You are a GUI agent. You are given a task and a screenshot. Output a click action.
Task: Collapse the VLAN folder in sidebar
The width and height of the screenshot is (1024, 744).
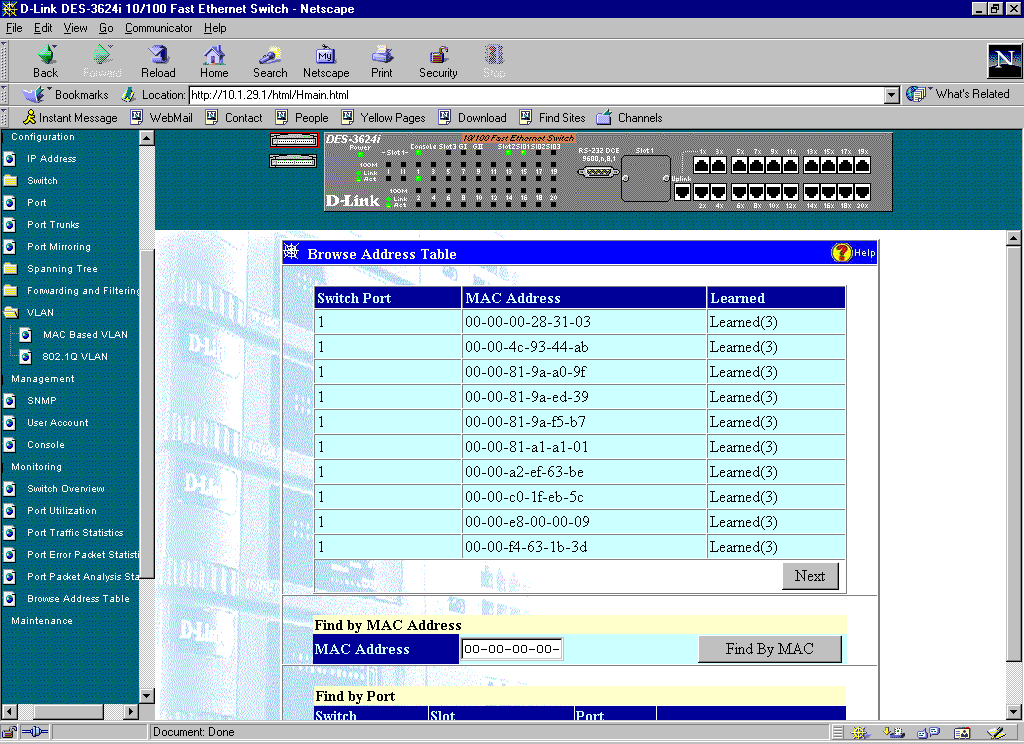pos(11,313)
